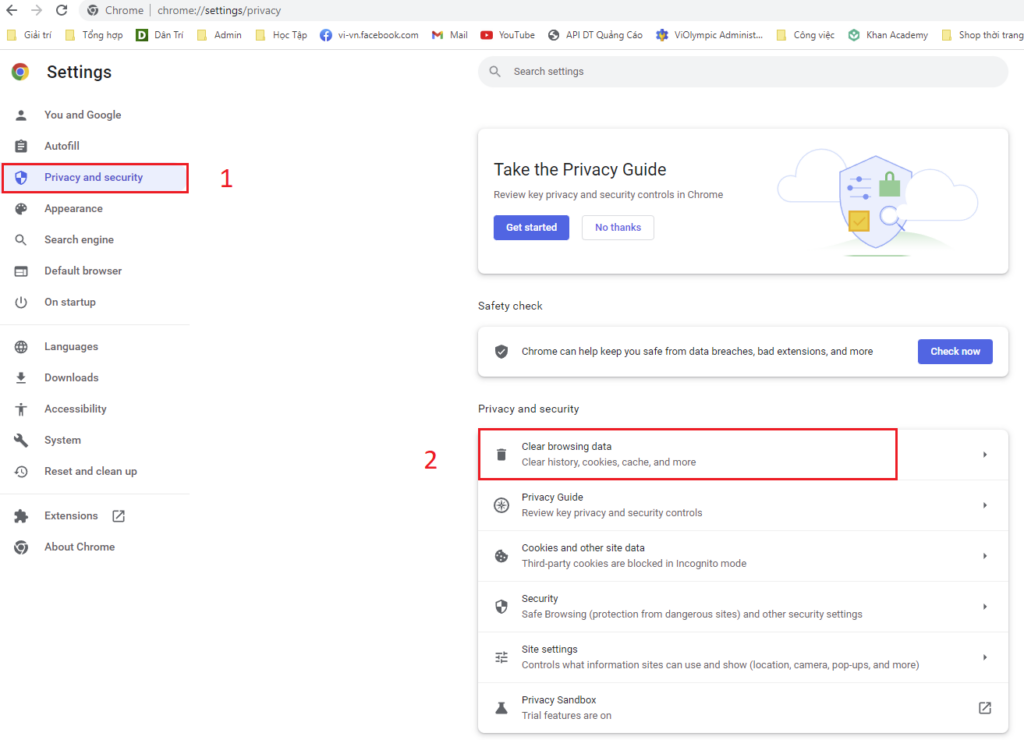Viewport: 1024px width, 740px height.
Task: Open the Languages settings section
Action: pyautogui.click(x=95, y=347)
